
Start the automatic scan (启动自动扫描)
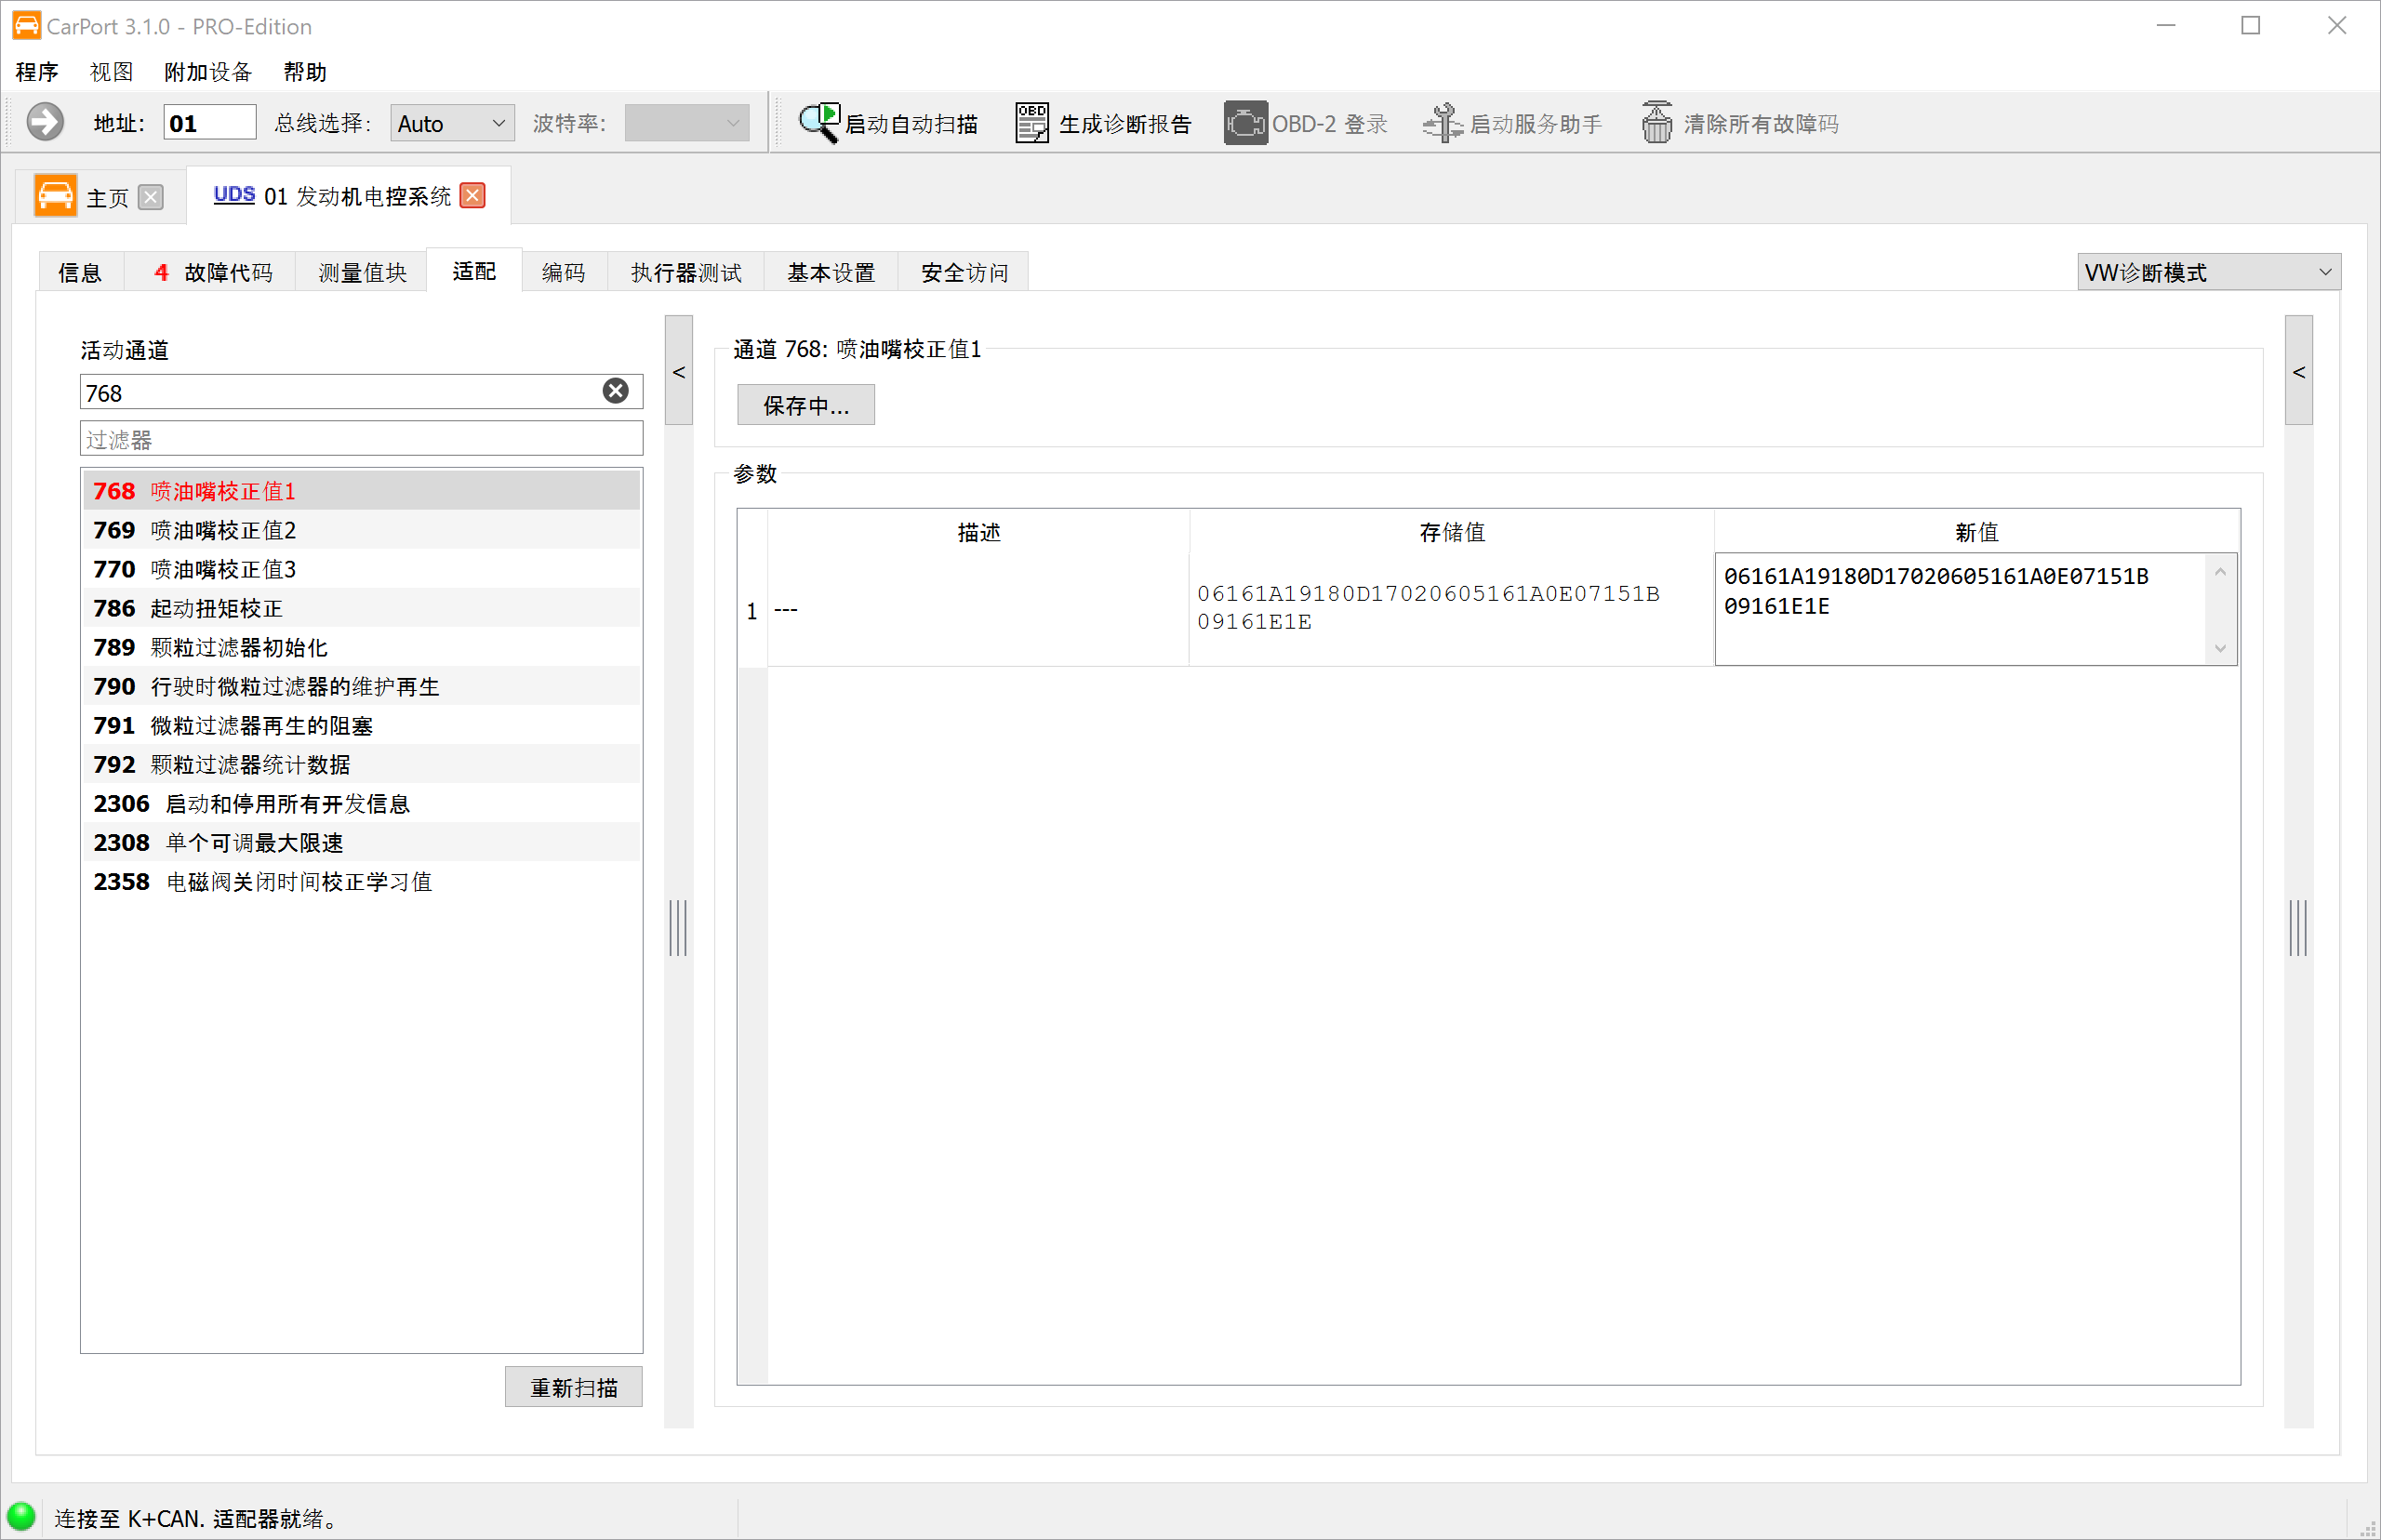click(x=888, y=123)
